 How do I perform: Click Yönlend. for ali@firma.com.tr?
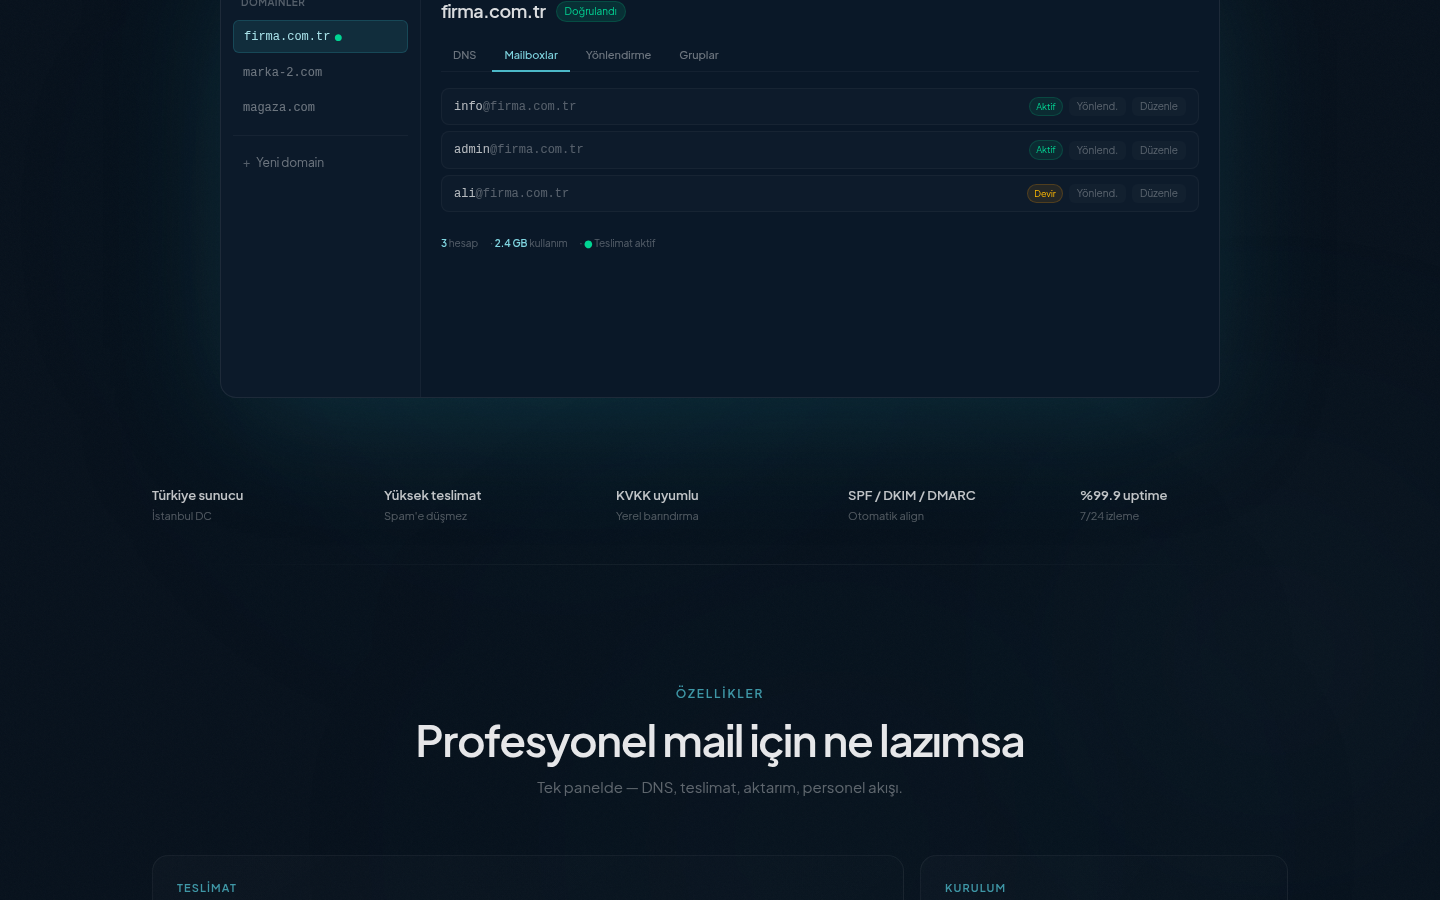(1097, 193)
